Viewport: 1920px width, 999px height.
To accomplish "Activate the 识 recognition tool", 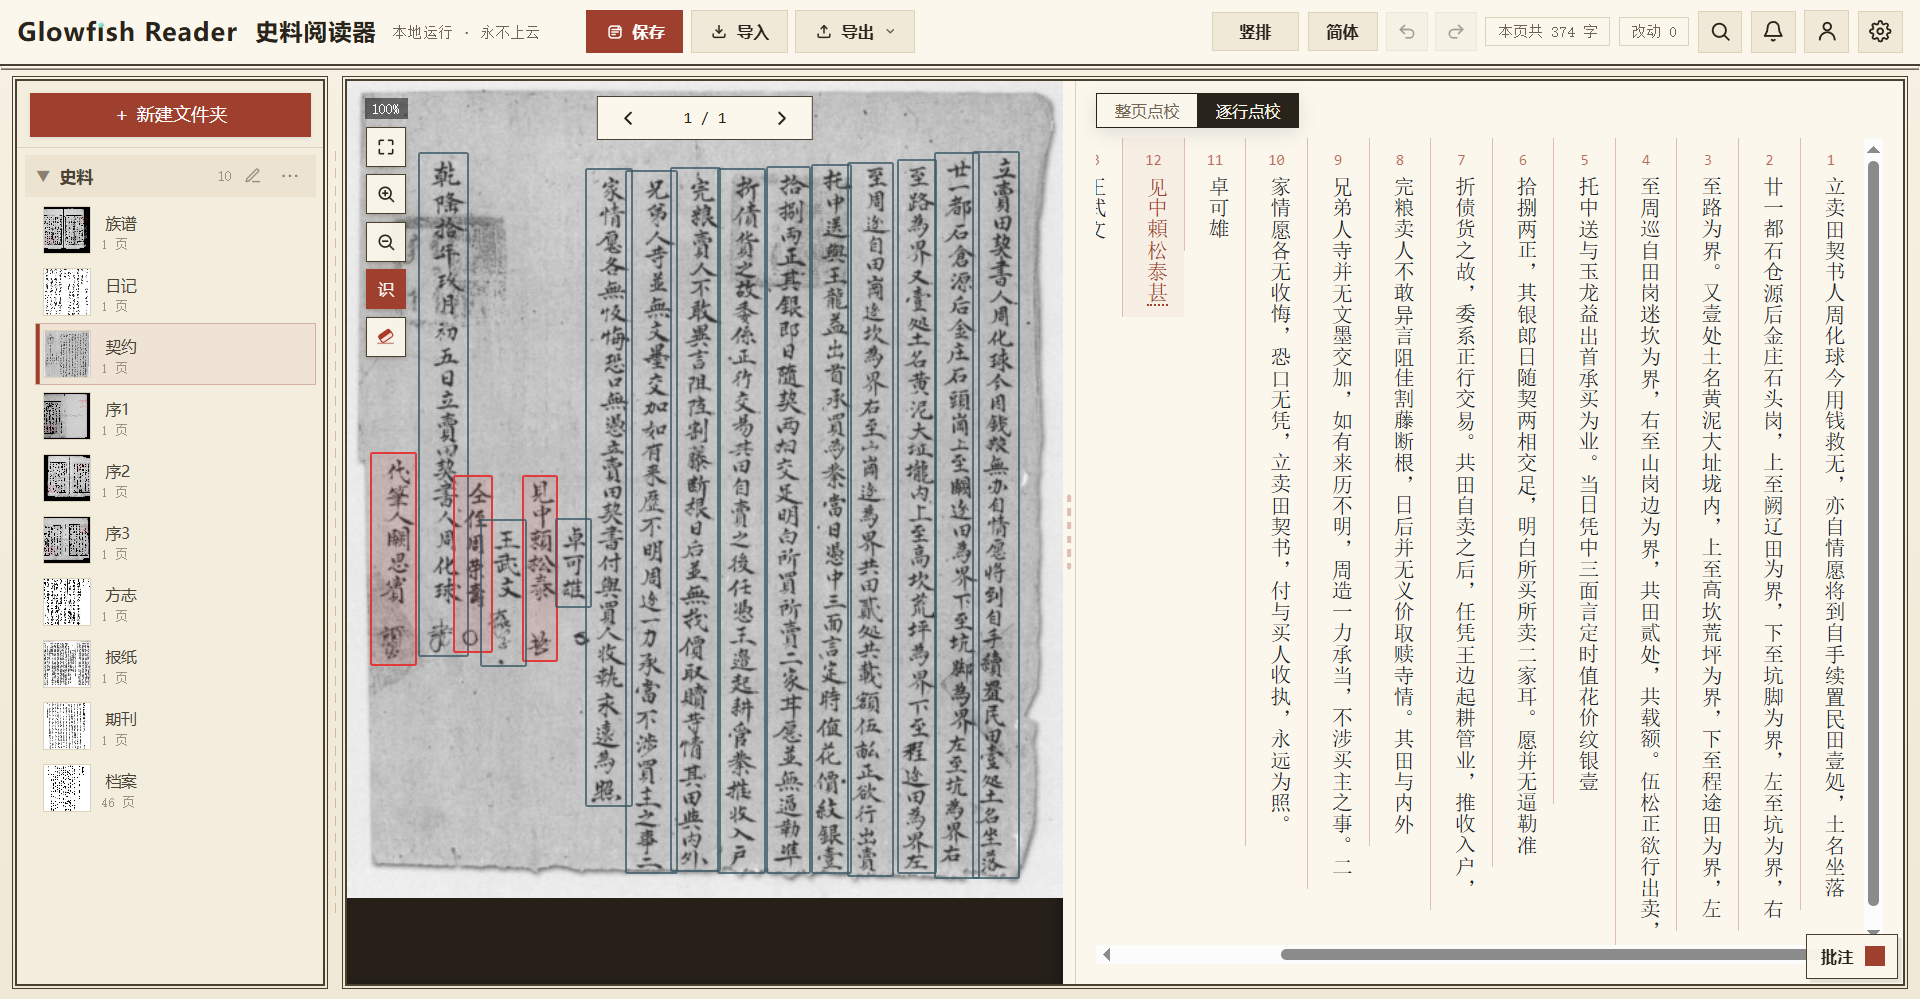I will point(386,290).
